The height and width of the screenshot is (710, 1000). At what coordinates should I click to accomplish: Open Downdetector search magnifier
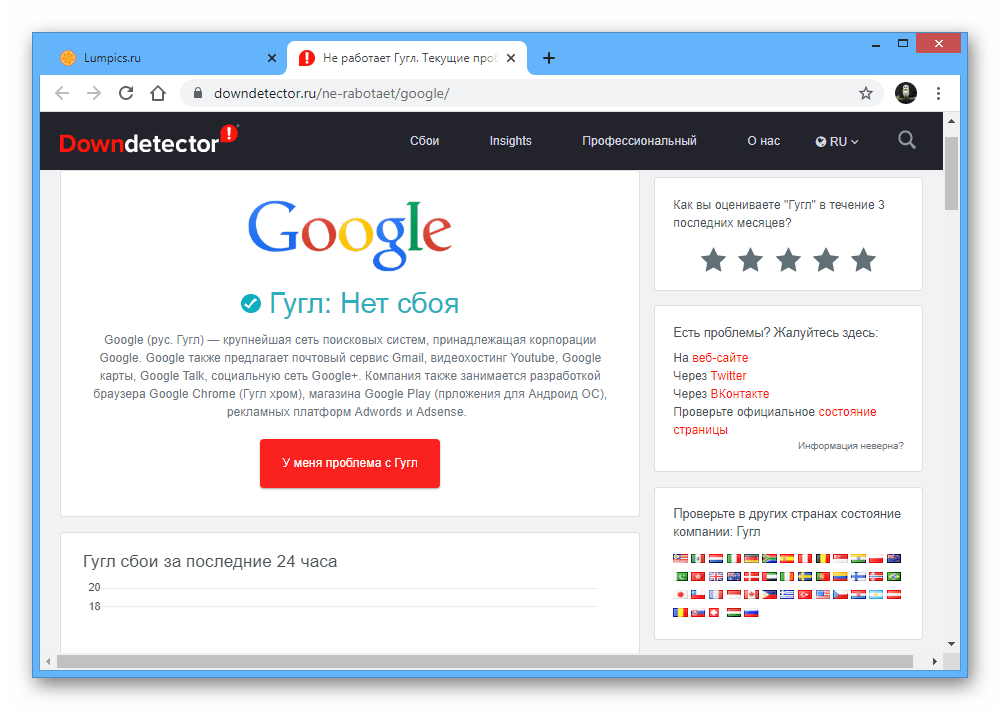(x=907, y=140)
